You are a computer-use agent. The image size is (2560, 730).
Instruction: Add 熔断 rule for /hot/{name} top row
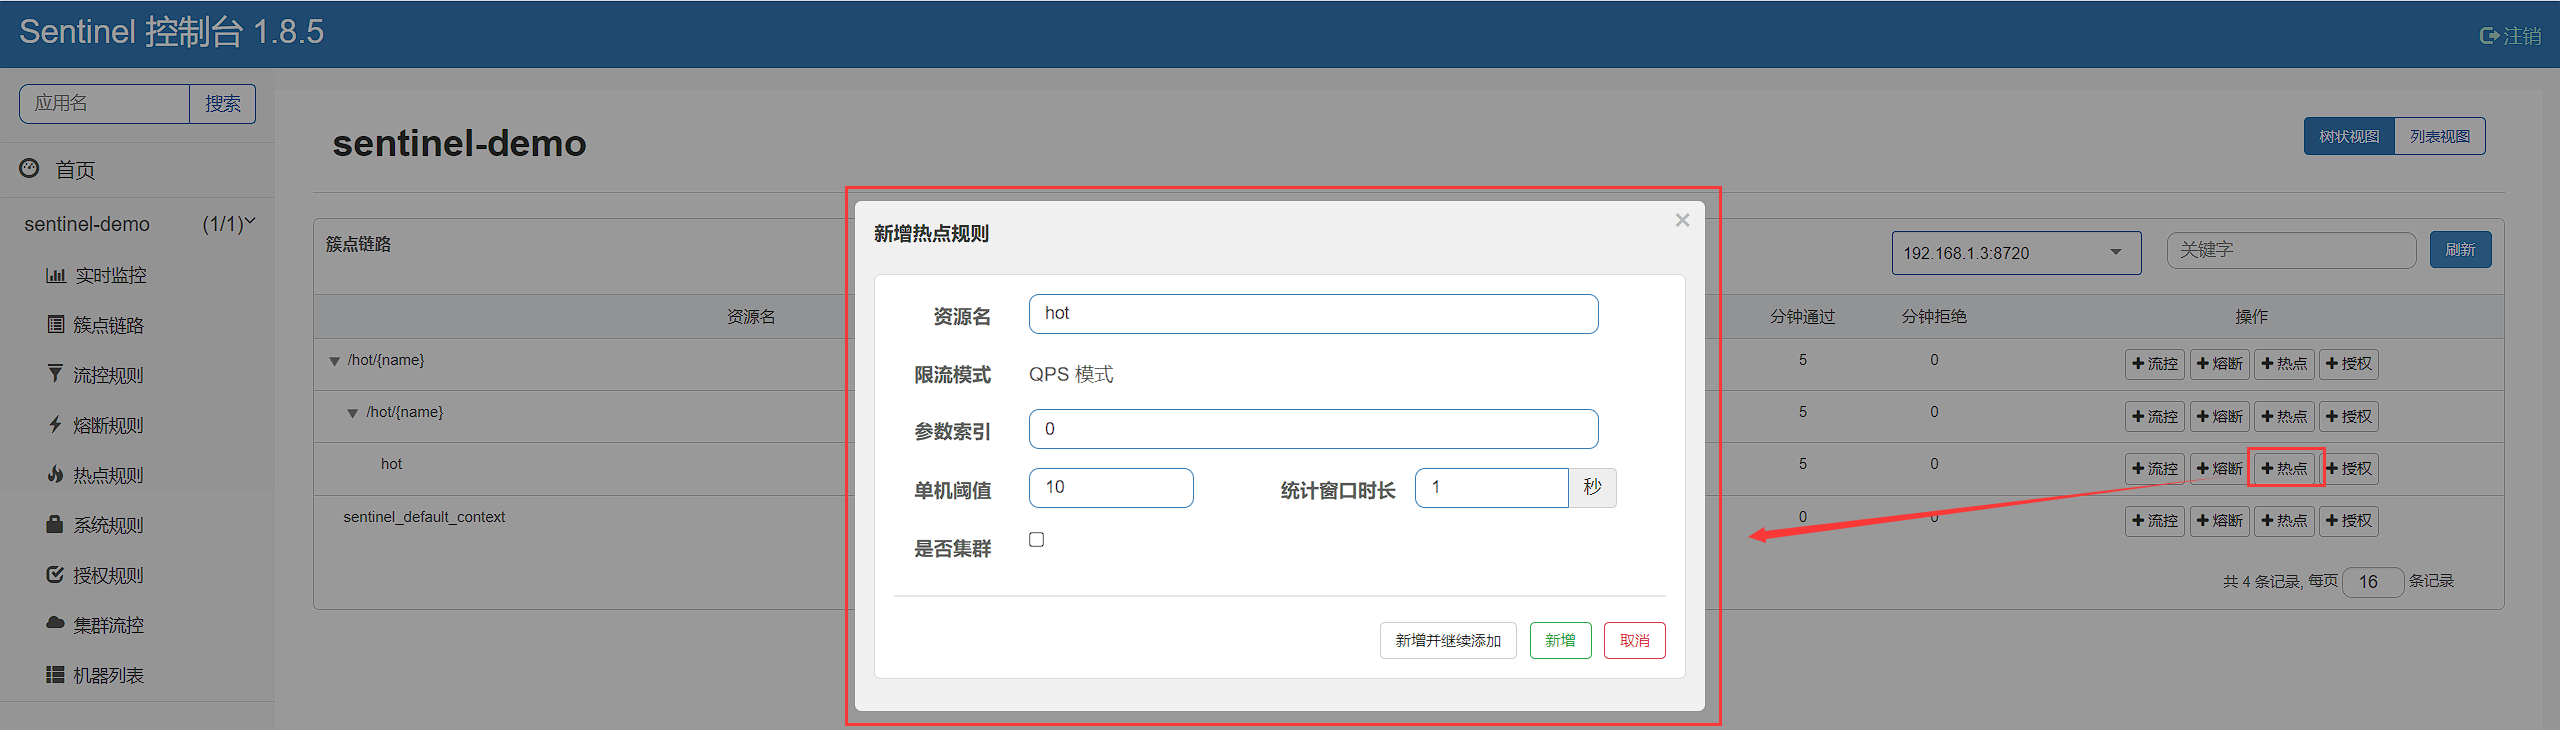pyautogui.click(x=2220, y=364)
